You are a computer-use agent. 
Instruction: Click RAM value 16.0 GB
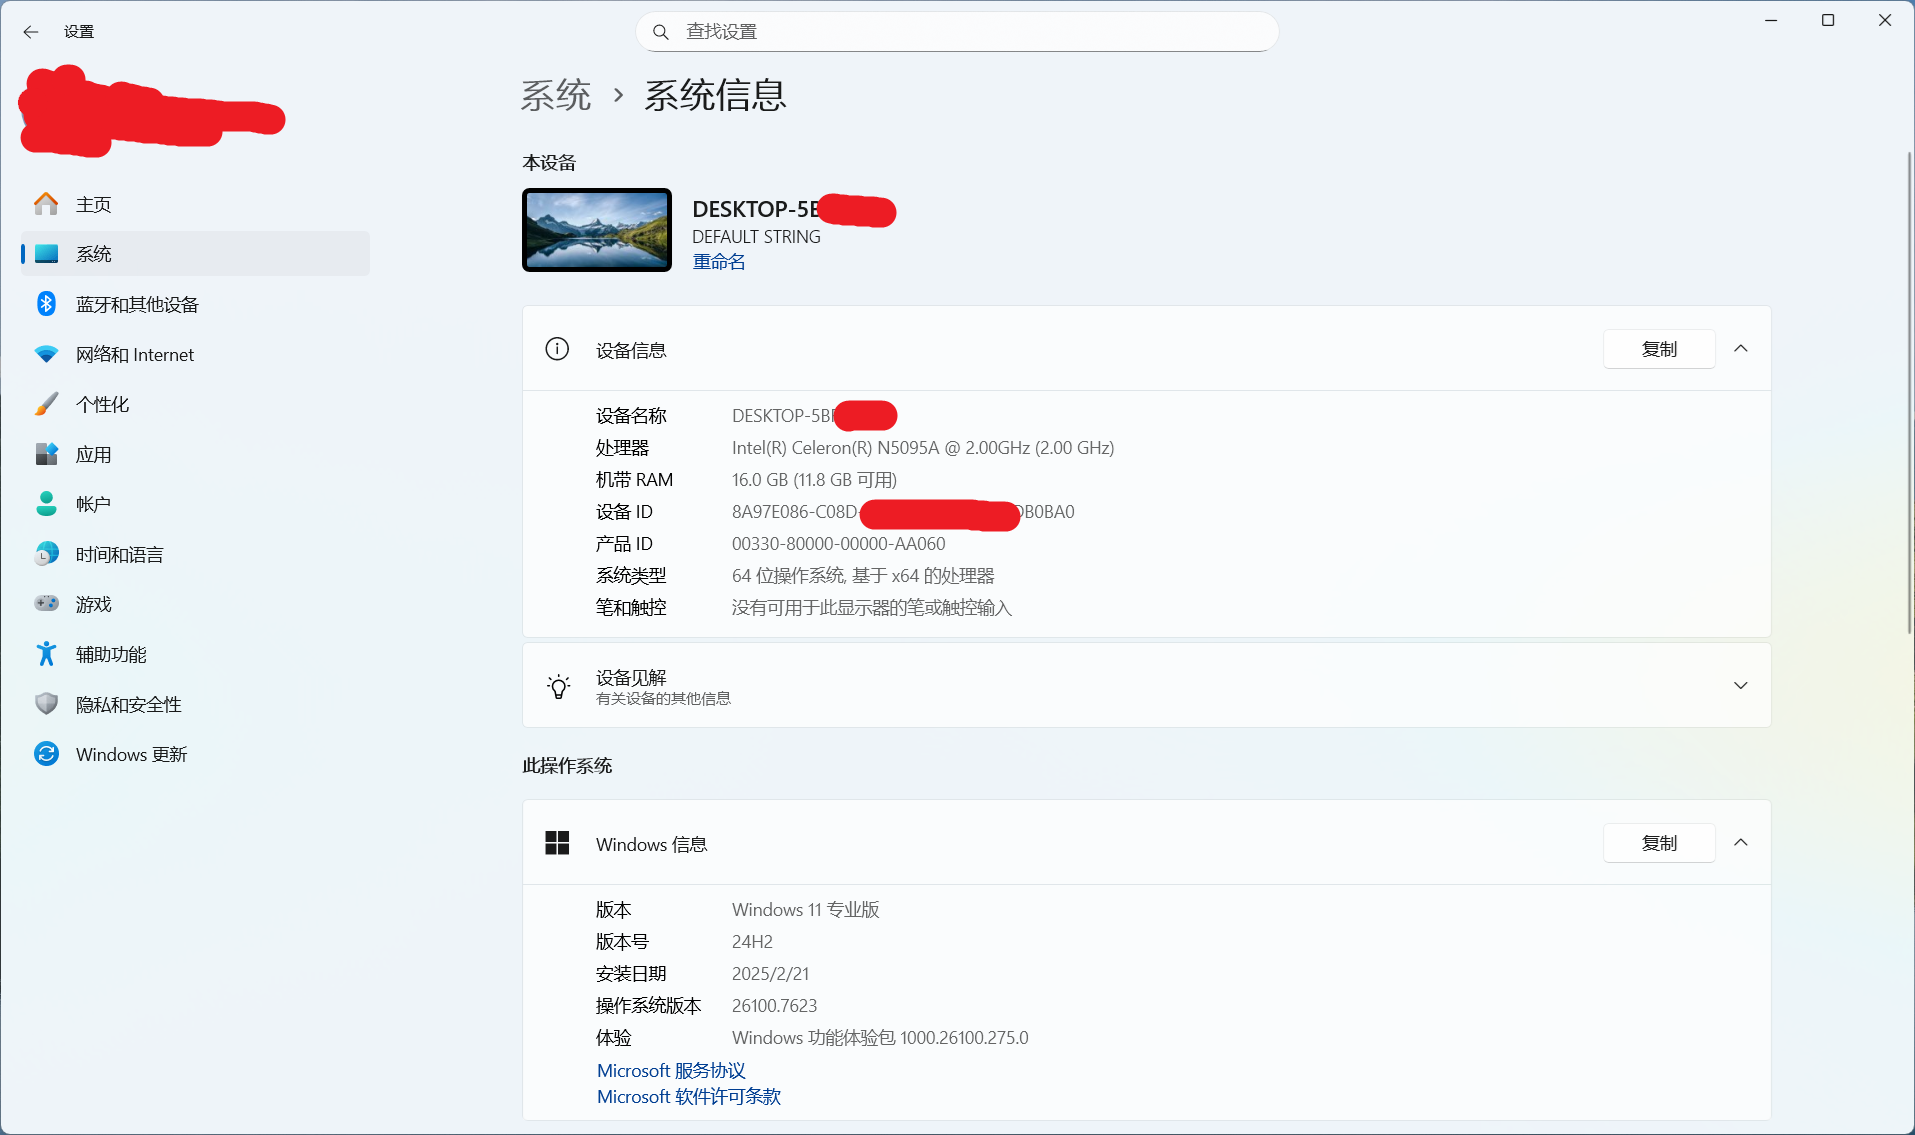click(815, 480)
